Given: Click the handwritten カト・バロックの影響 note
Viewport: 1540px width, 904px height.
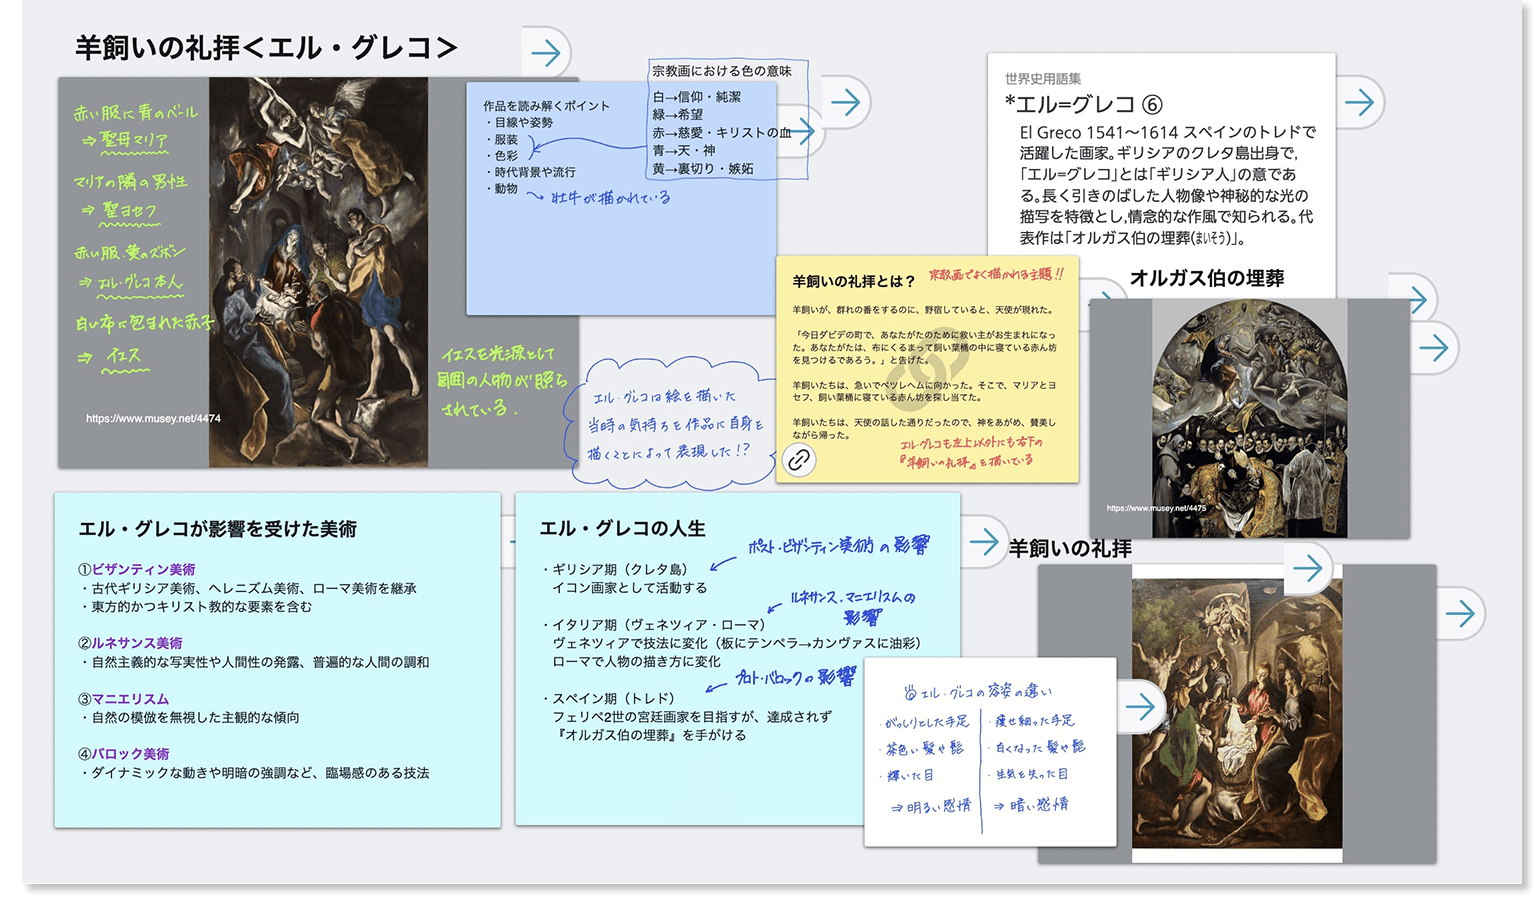Looking at the screenshot, I should [x=796, y=677].
